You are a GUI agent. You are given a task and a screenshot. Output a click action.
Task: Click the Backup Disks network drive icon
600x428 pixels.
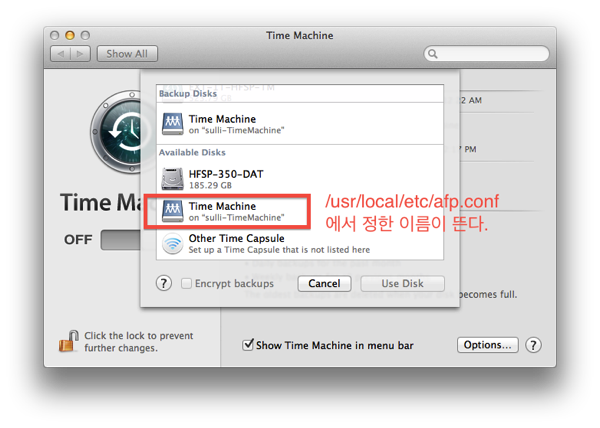173,124
